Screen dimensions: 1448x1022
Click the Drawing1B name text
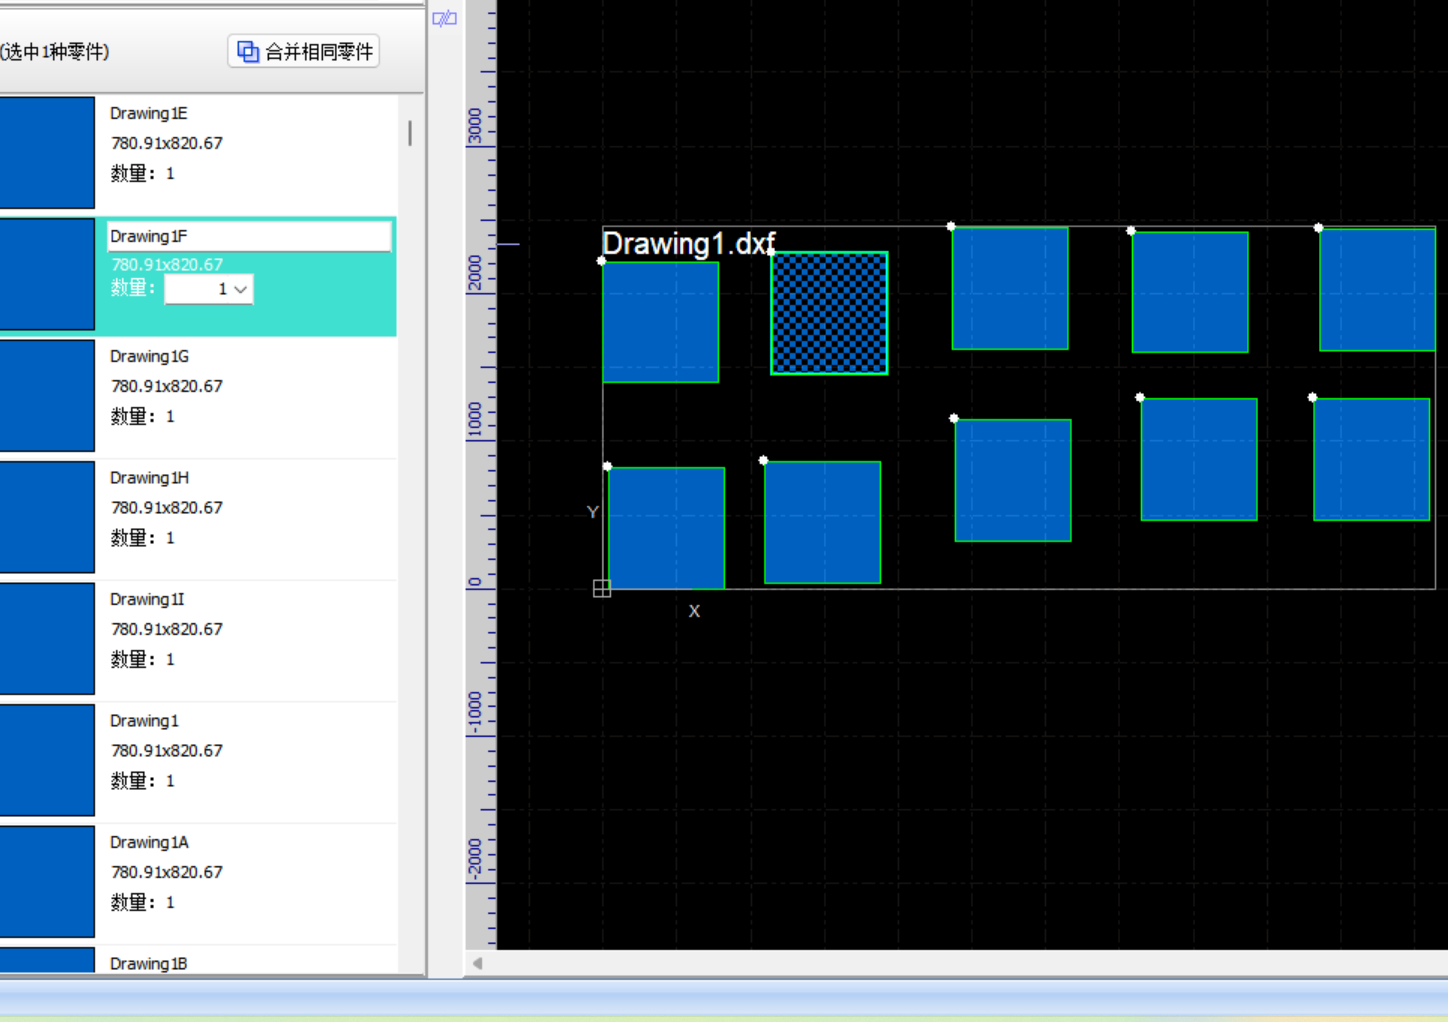pos(148,964)
